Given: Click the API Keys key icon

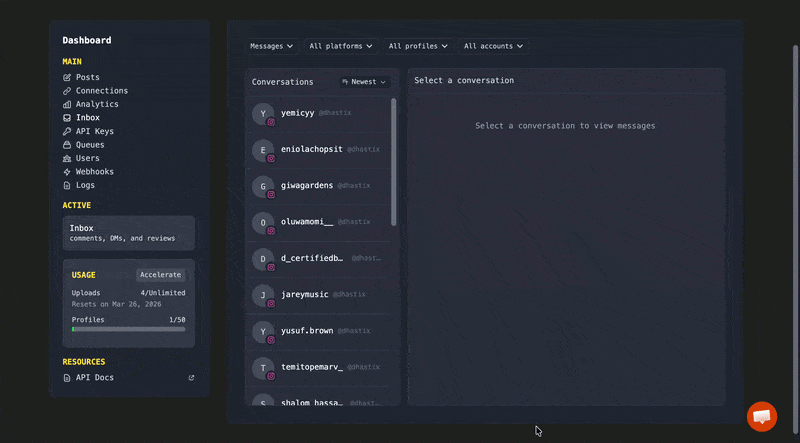Looking at the screenshot, I should (67, 131).
